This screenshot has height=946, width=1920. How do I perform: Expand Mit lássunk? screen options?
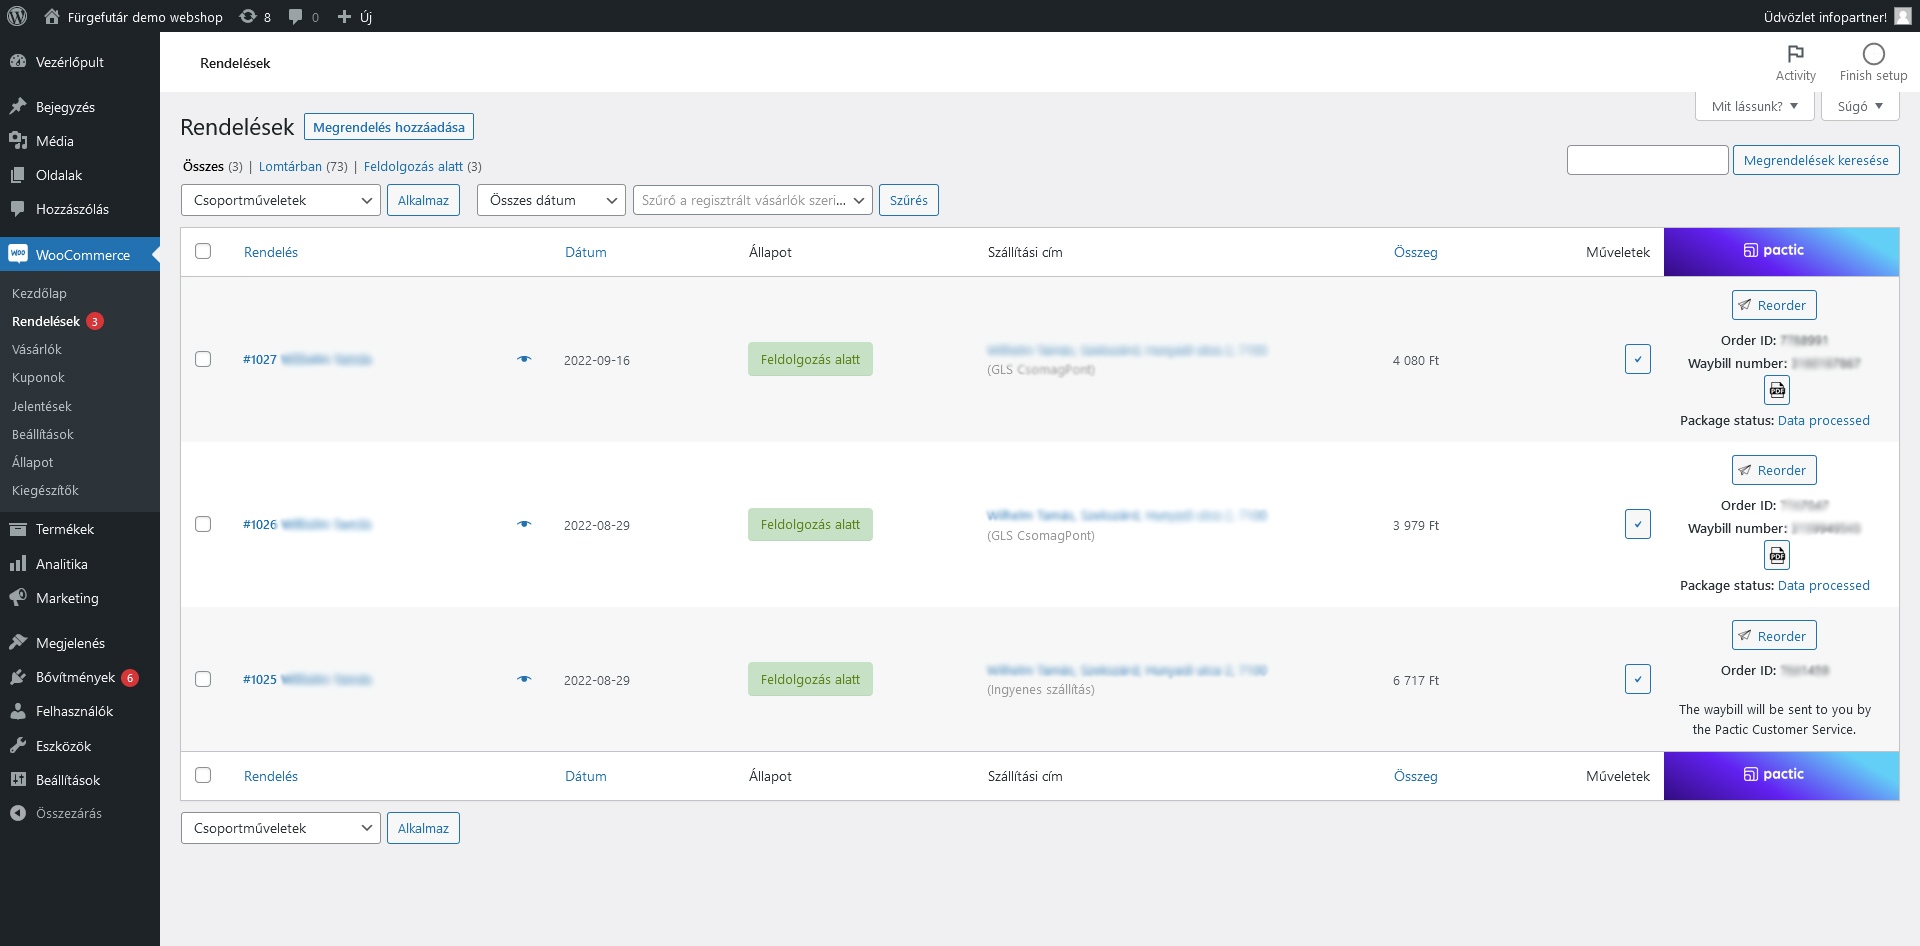[1755, 106]
